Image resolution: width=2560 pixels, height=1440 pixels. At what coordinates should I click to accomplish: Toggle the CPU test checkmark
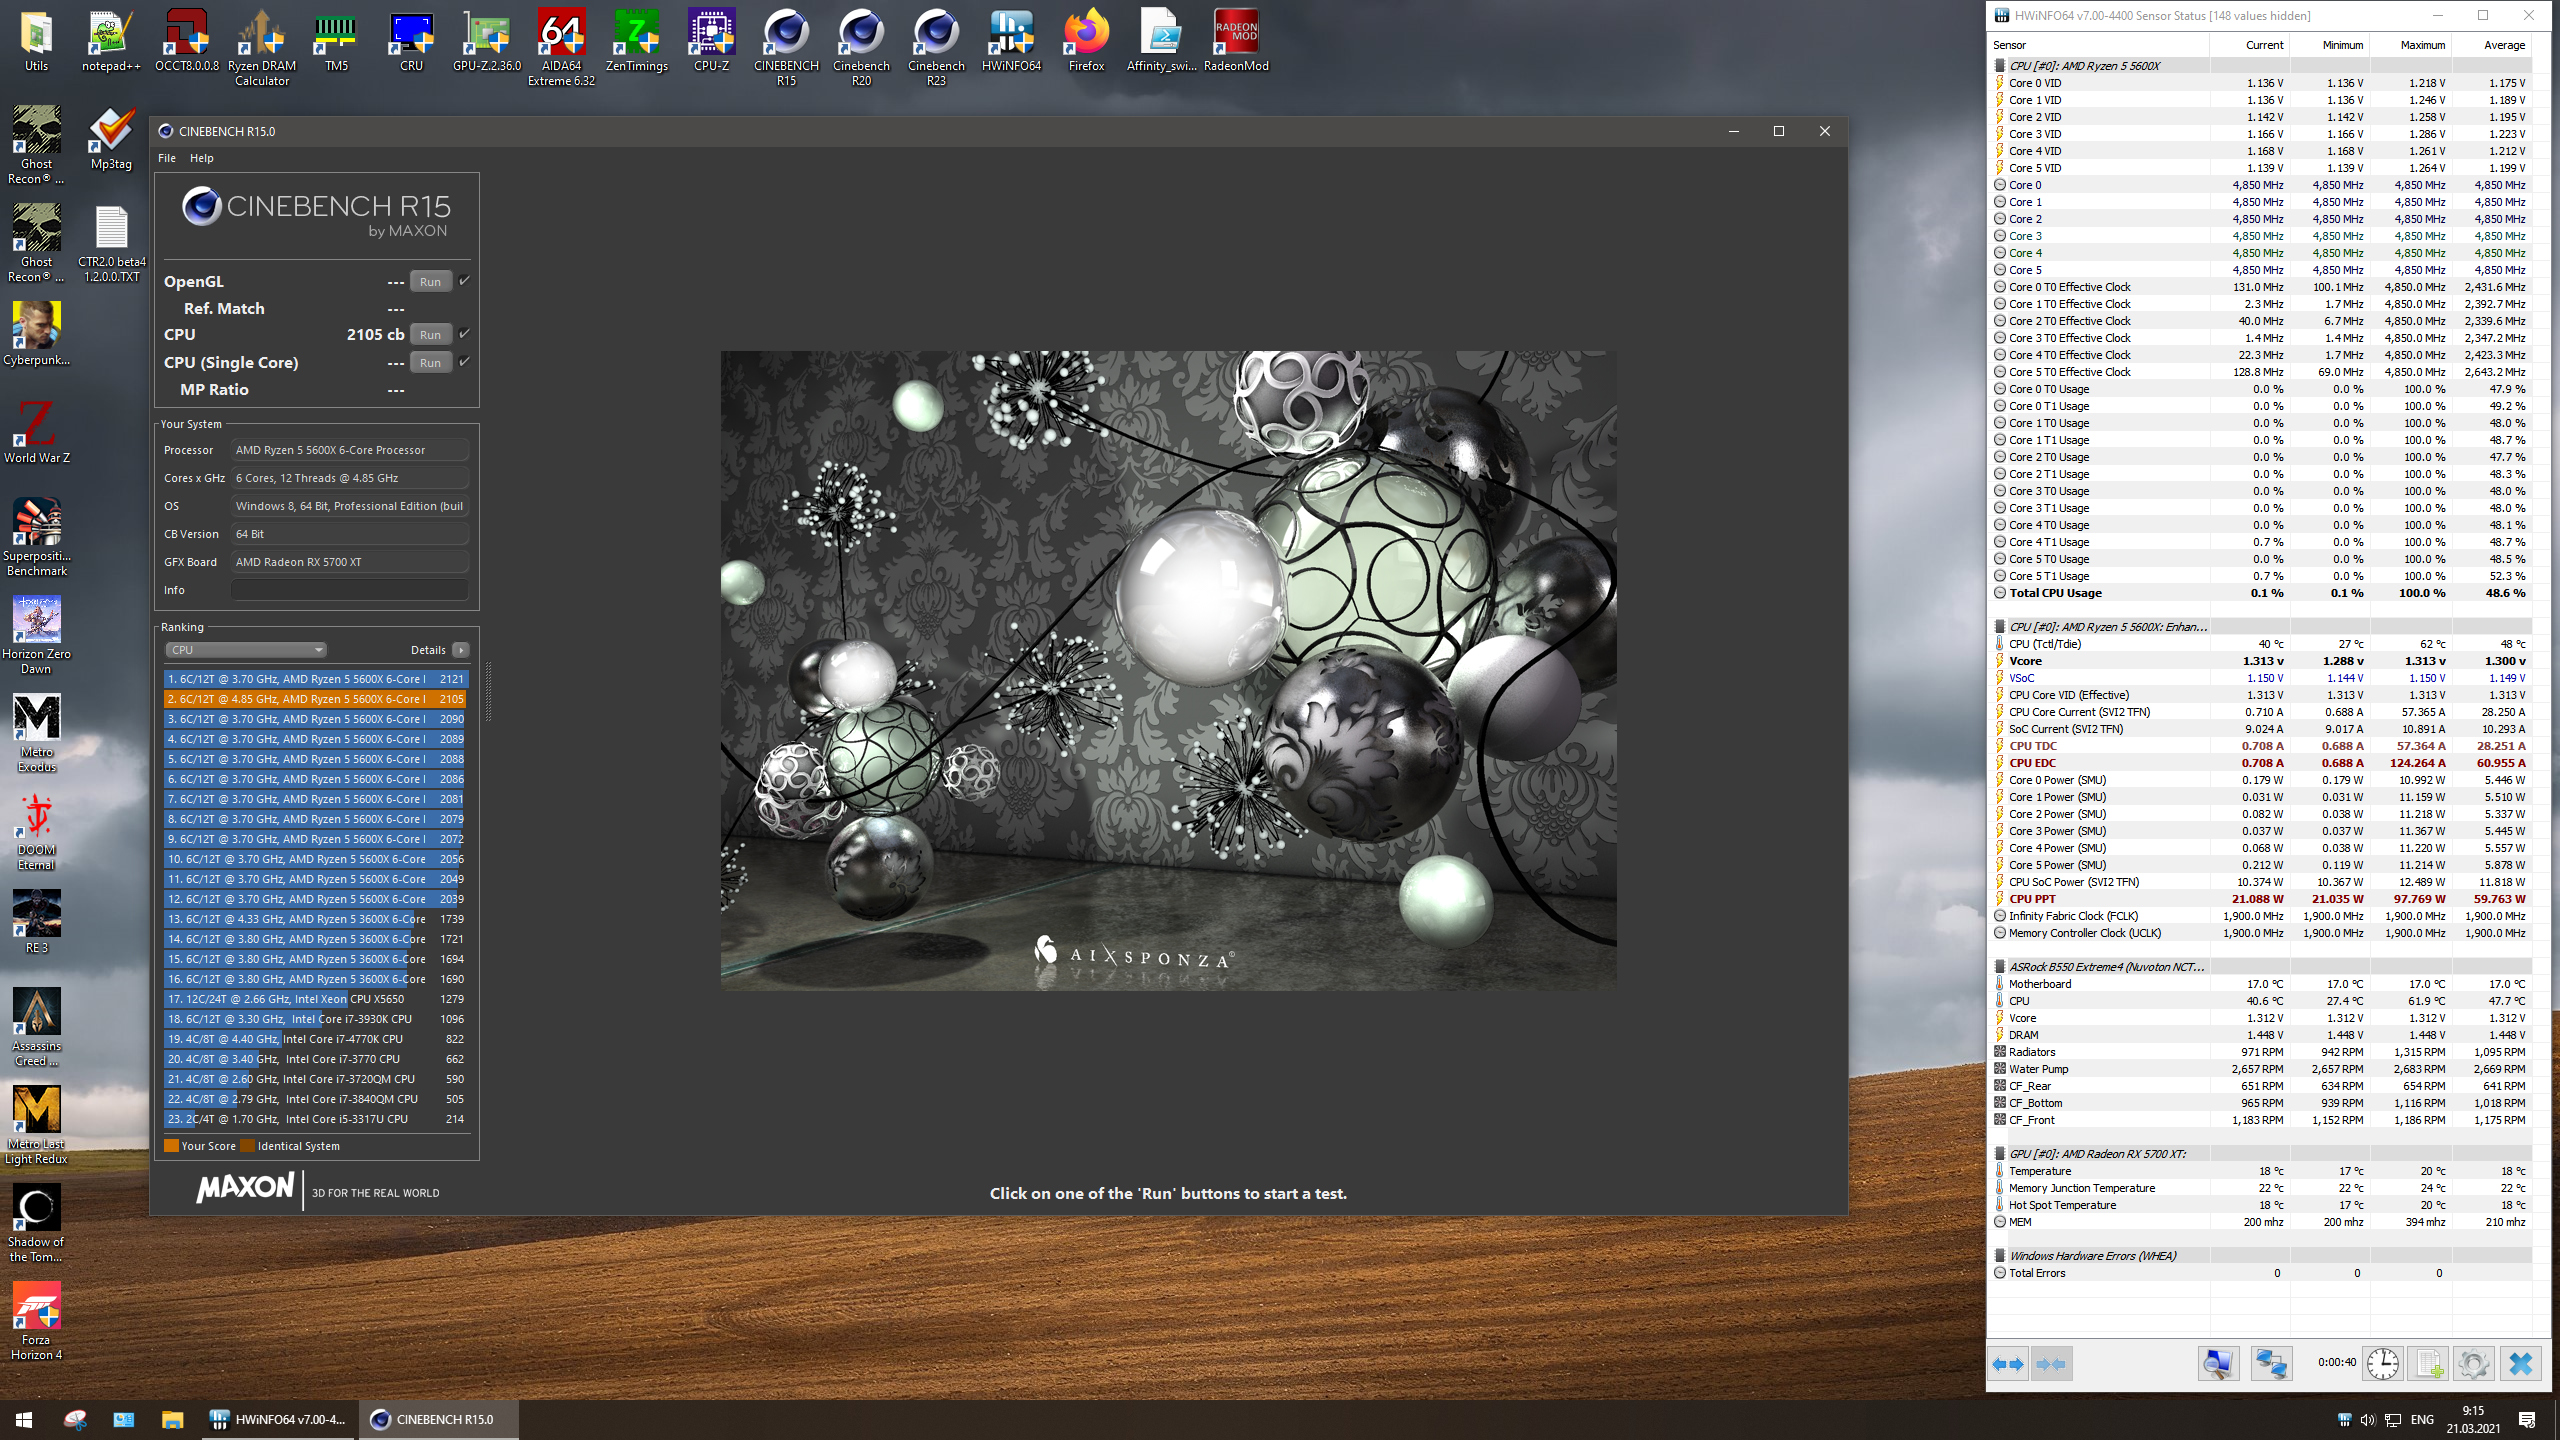(464, 334)
